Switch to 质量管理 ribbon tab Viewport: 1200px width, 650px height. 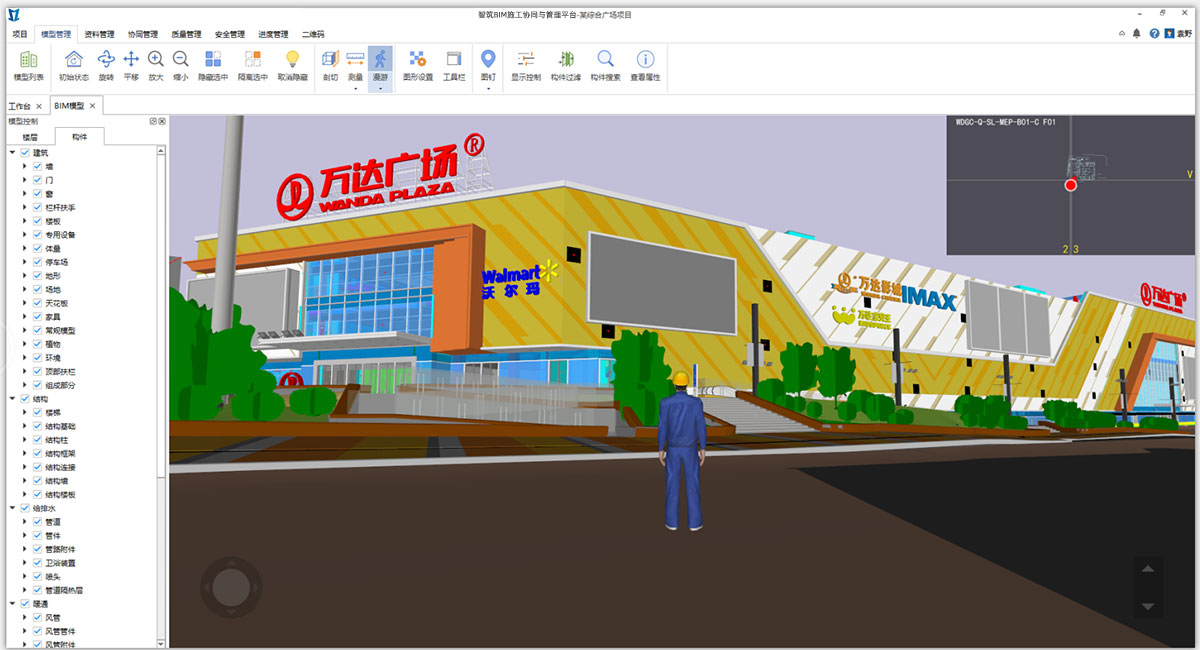[x=186, y=34]
